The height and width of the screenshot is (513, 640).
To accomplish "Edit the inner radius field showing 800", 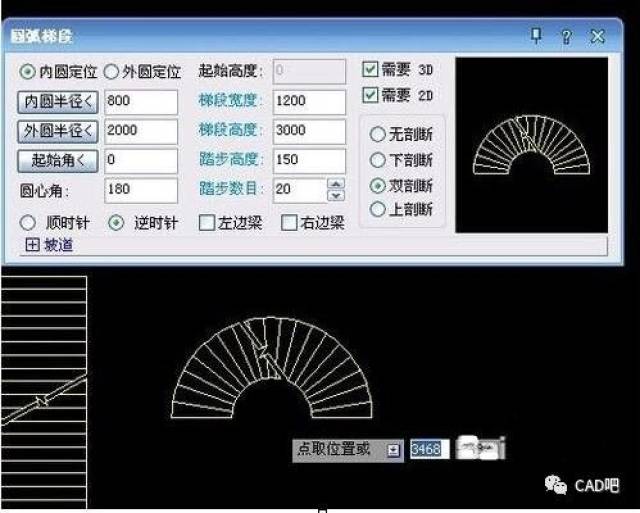I will click(x=141, y=102).
